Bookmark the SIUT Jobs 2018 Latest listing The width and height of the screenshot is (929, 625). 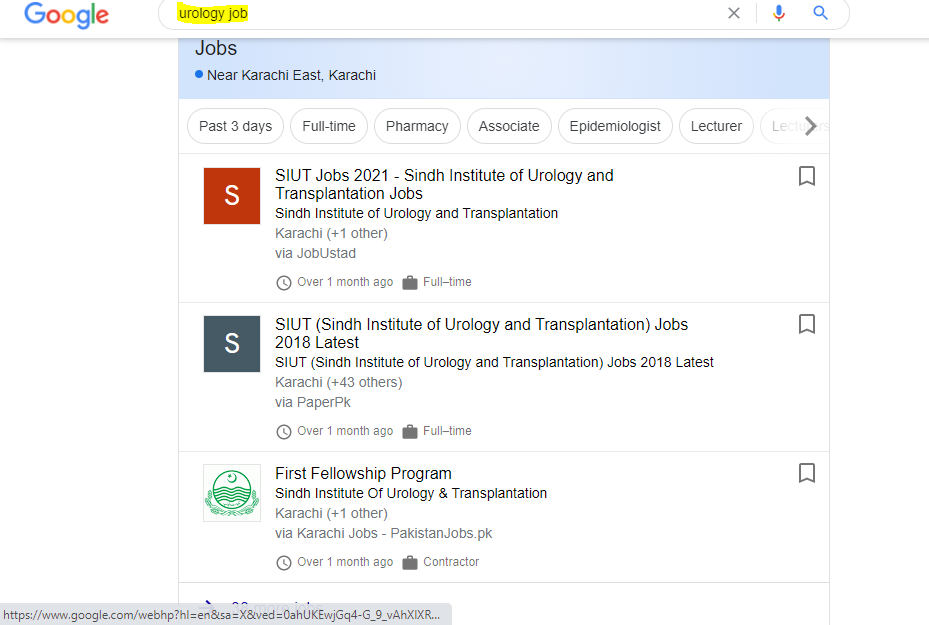(x=806, y=324)
